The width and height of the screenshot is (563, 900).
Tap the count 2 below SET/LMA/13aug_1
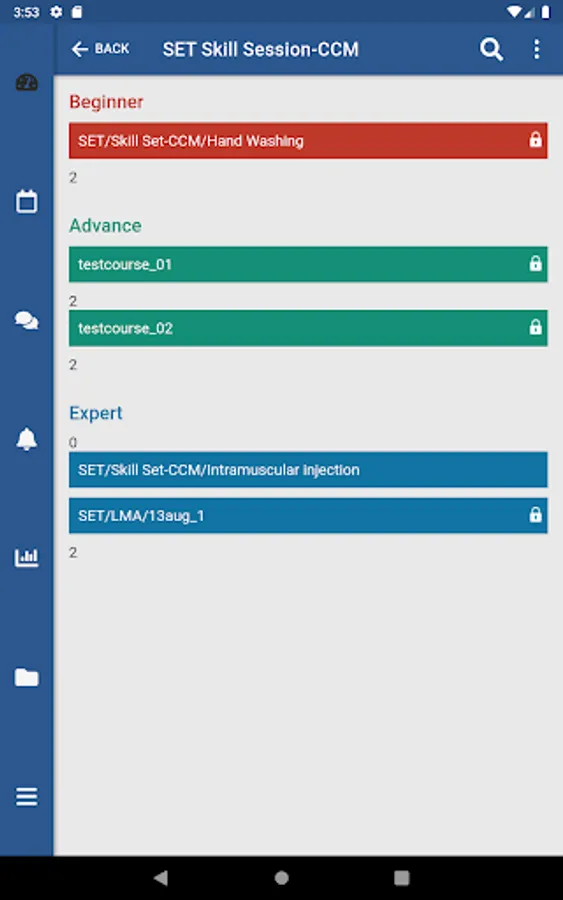point(73,552)
